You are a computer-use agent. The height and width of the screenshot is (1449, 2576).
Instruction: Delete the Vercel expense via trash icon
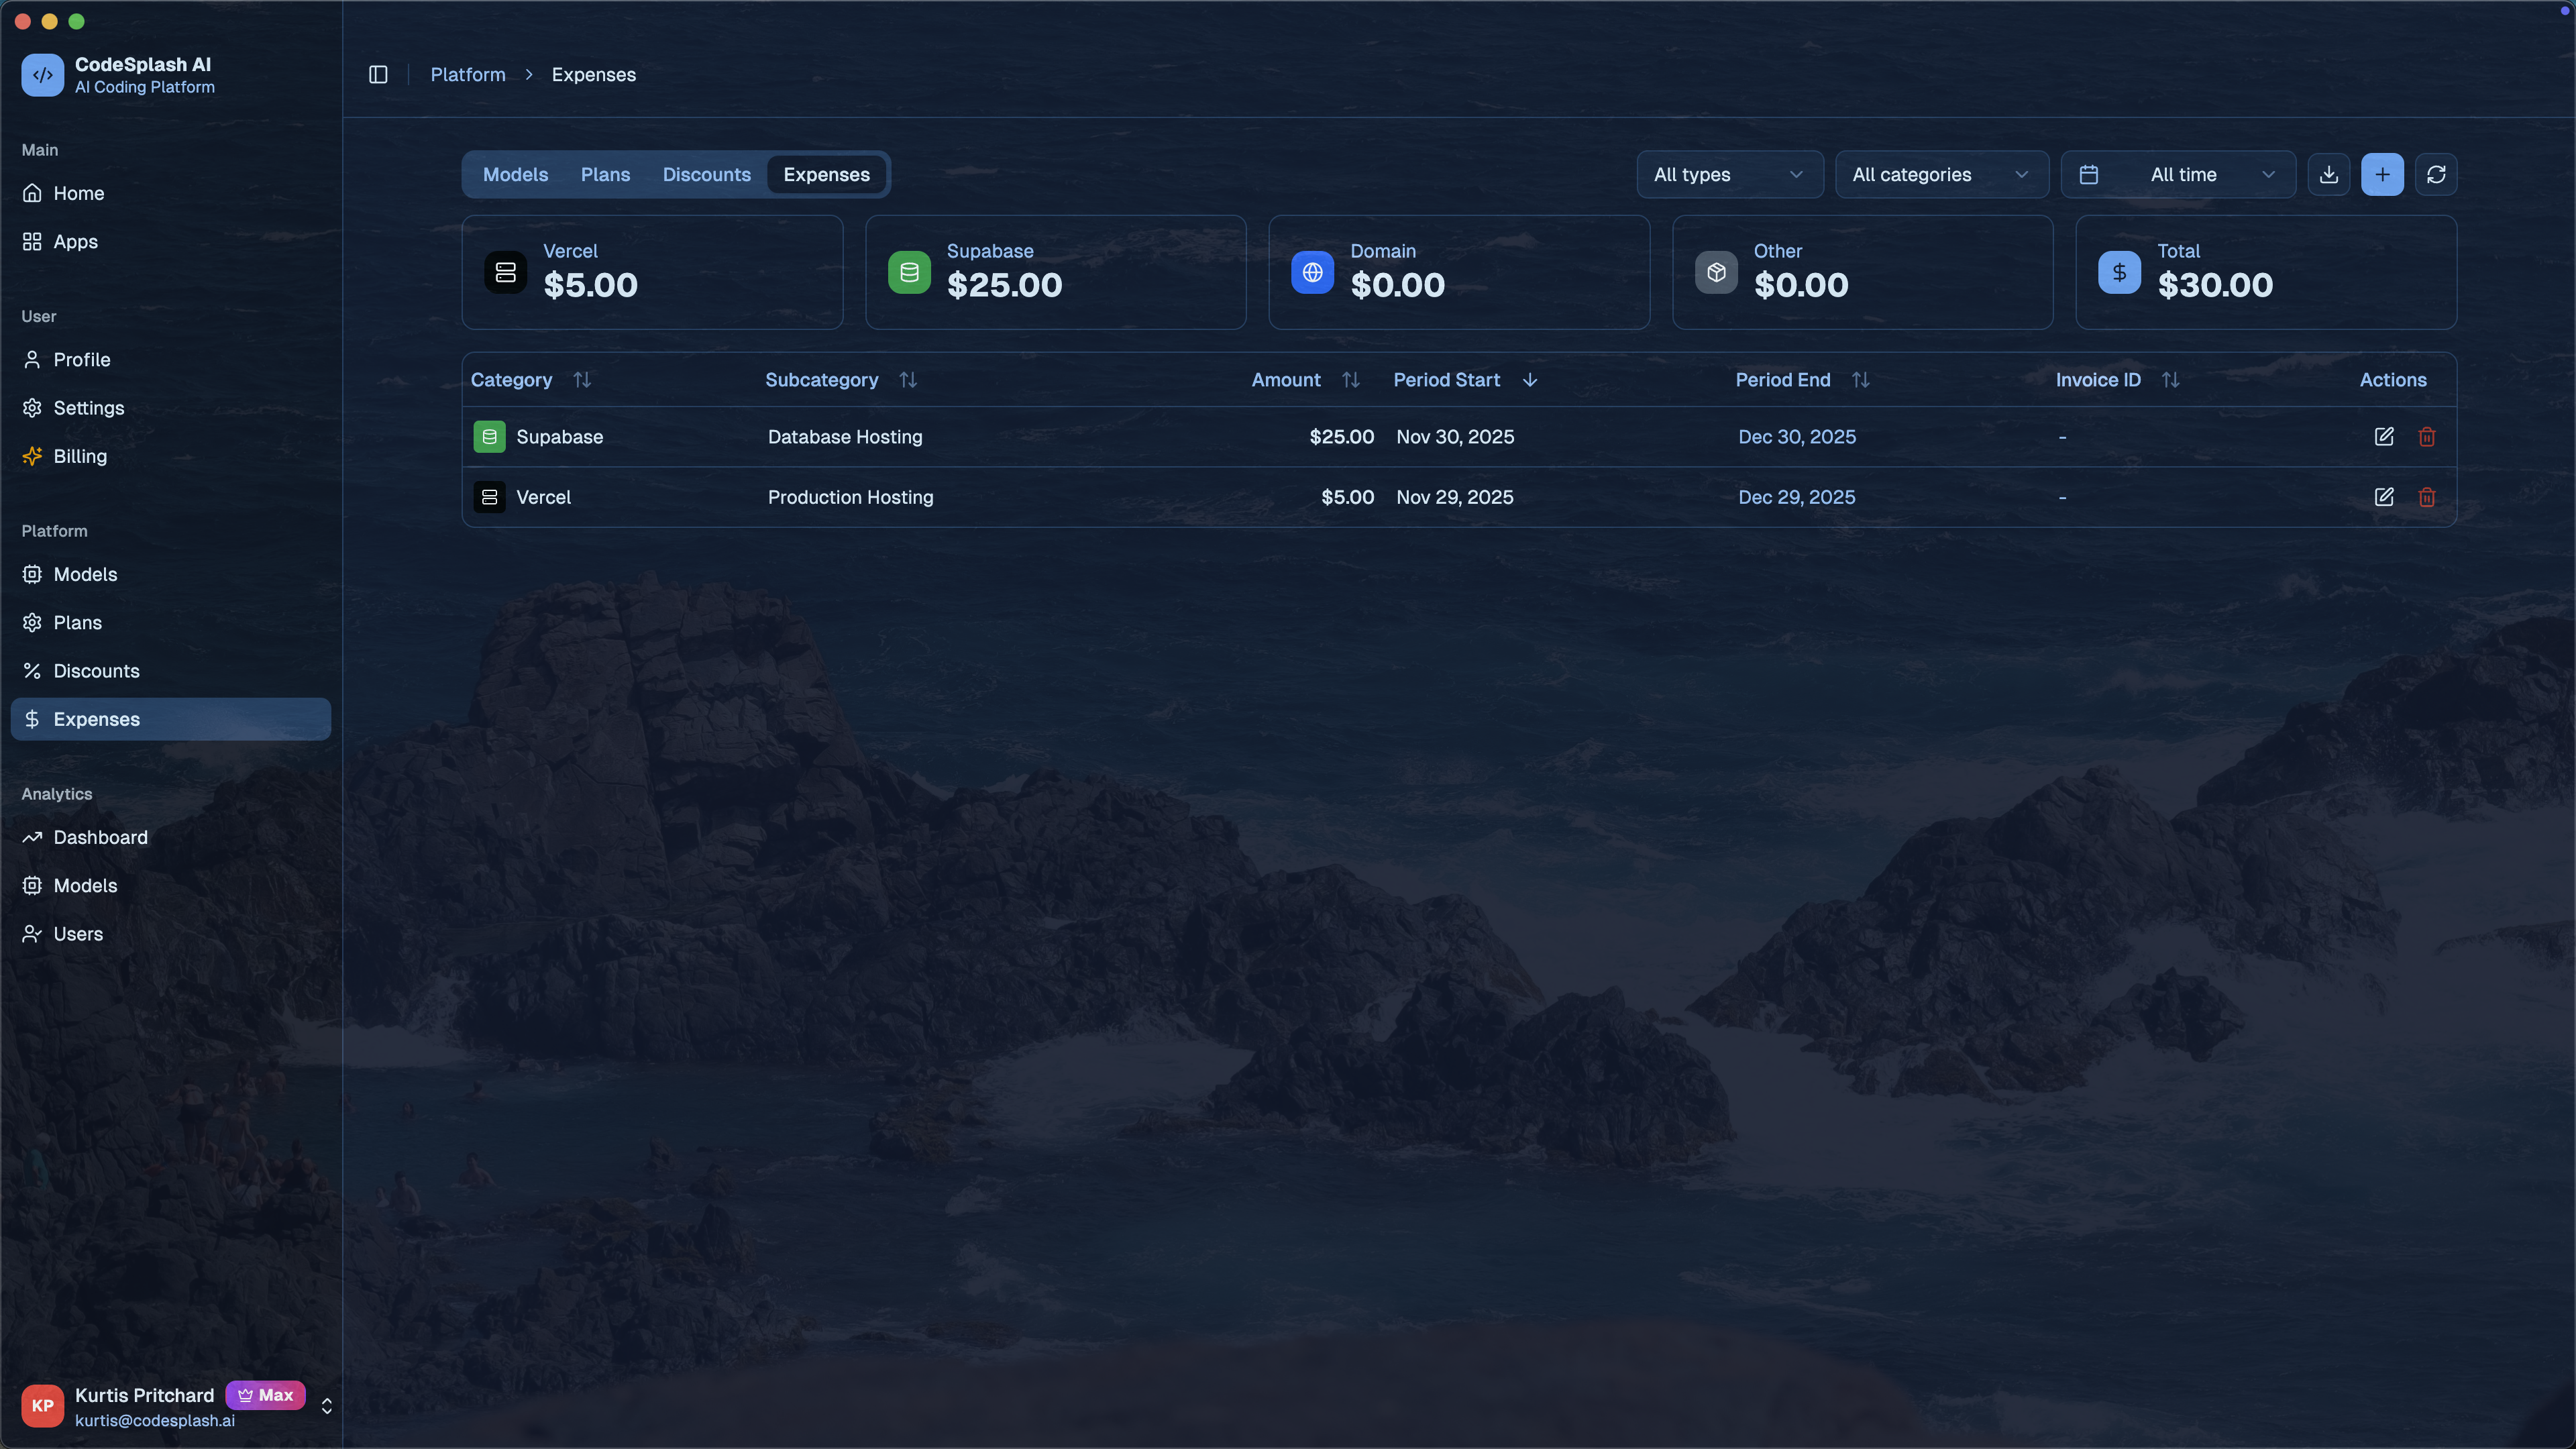2427,497
